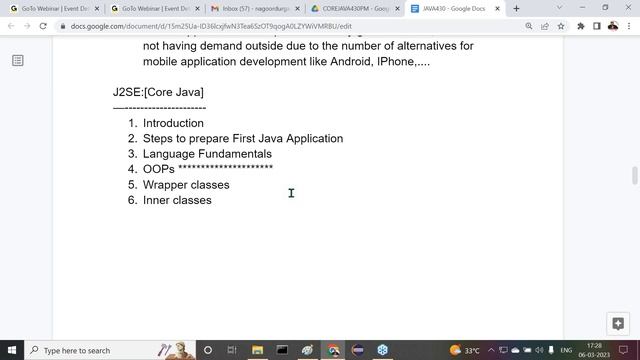Click the docs.google.com address bar URL
The image size is (640, 360).
(211, 26)
